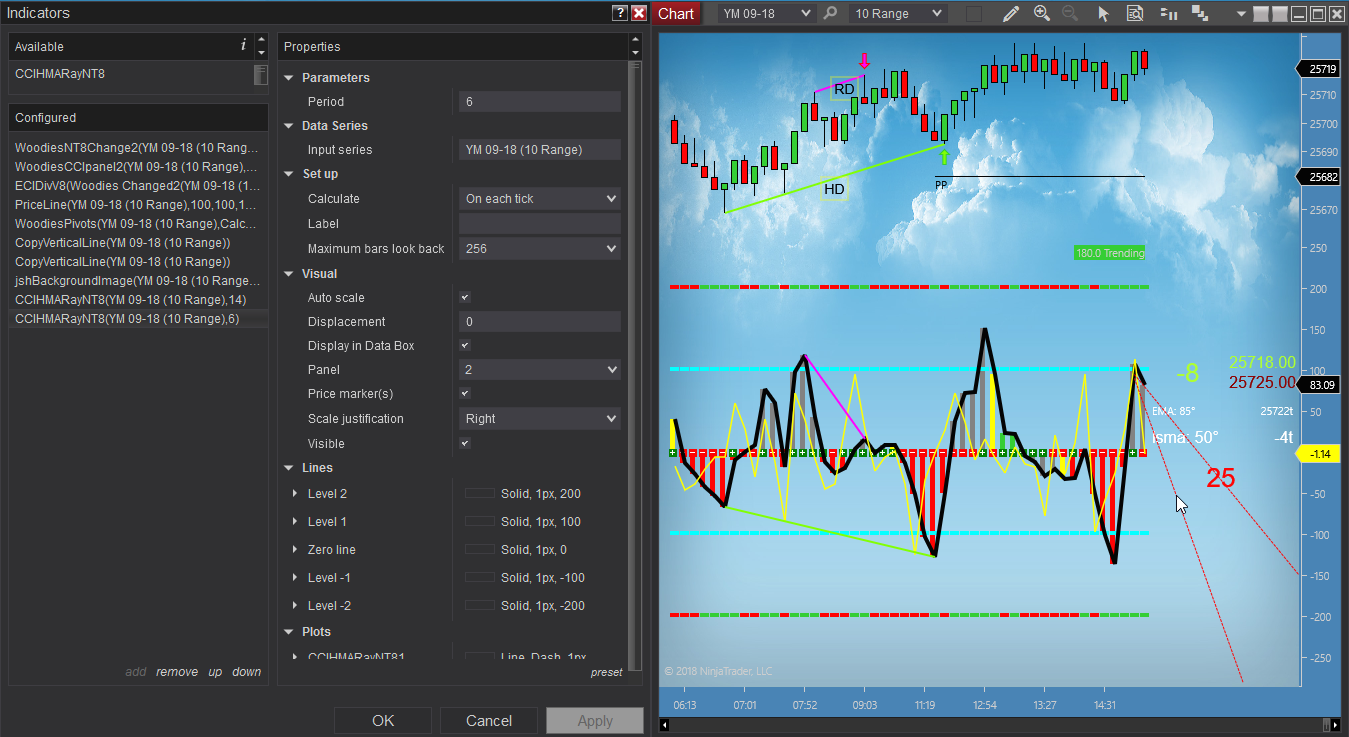Expand the Level 2 line settings
This screenshot has height=737, width=1349.
(x=295, y=494)
